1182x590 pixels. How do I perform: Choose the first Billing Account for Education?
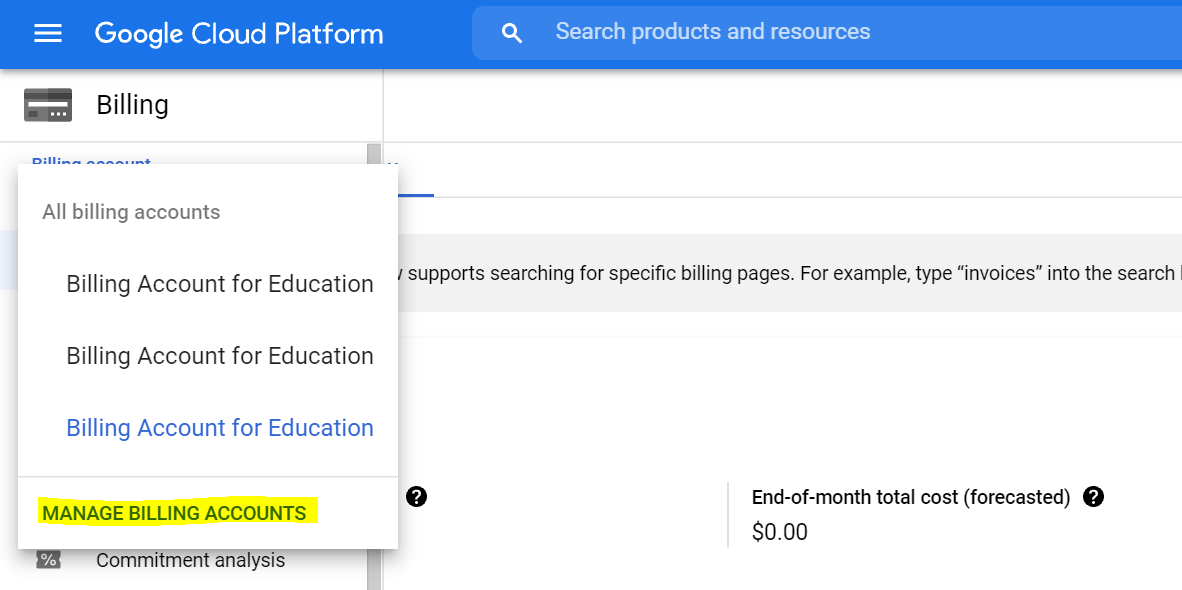(219, 284)
